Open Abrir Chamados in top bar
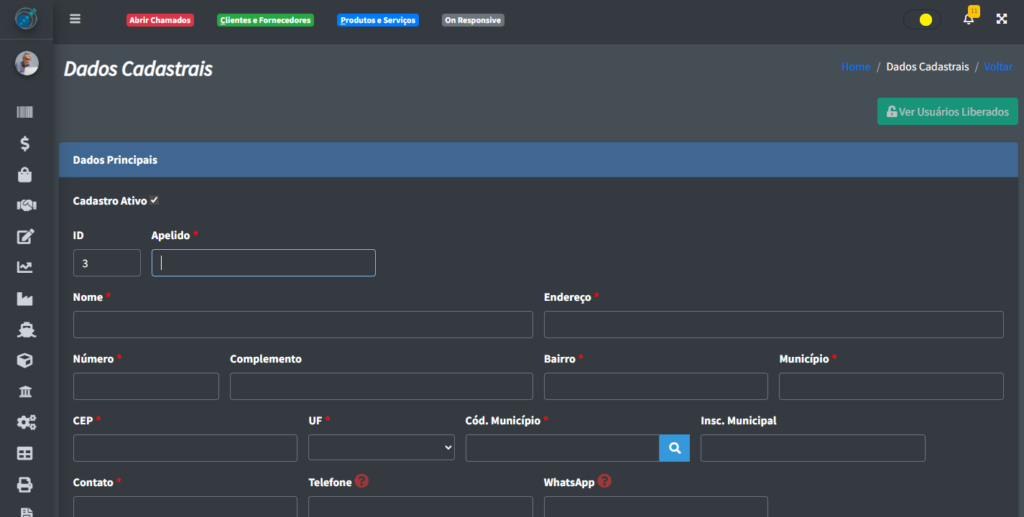 159,20
